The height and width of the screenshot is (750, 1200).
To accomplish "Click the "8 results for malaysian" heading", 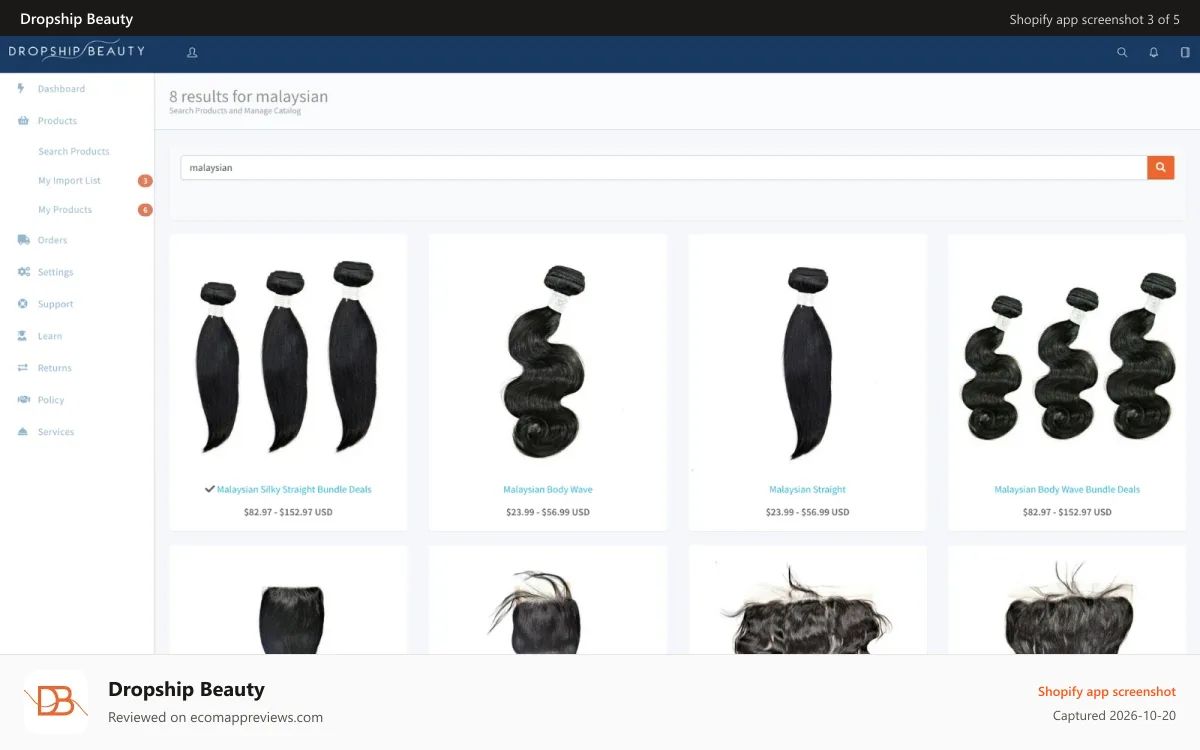I will tap(248, 97).
